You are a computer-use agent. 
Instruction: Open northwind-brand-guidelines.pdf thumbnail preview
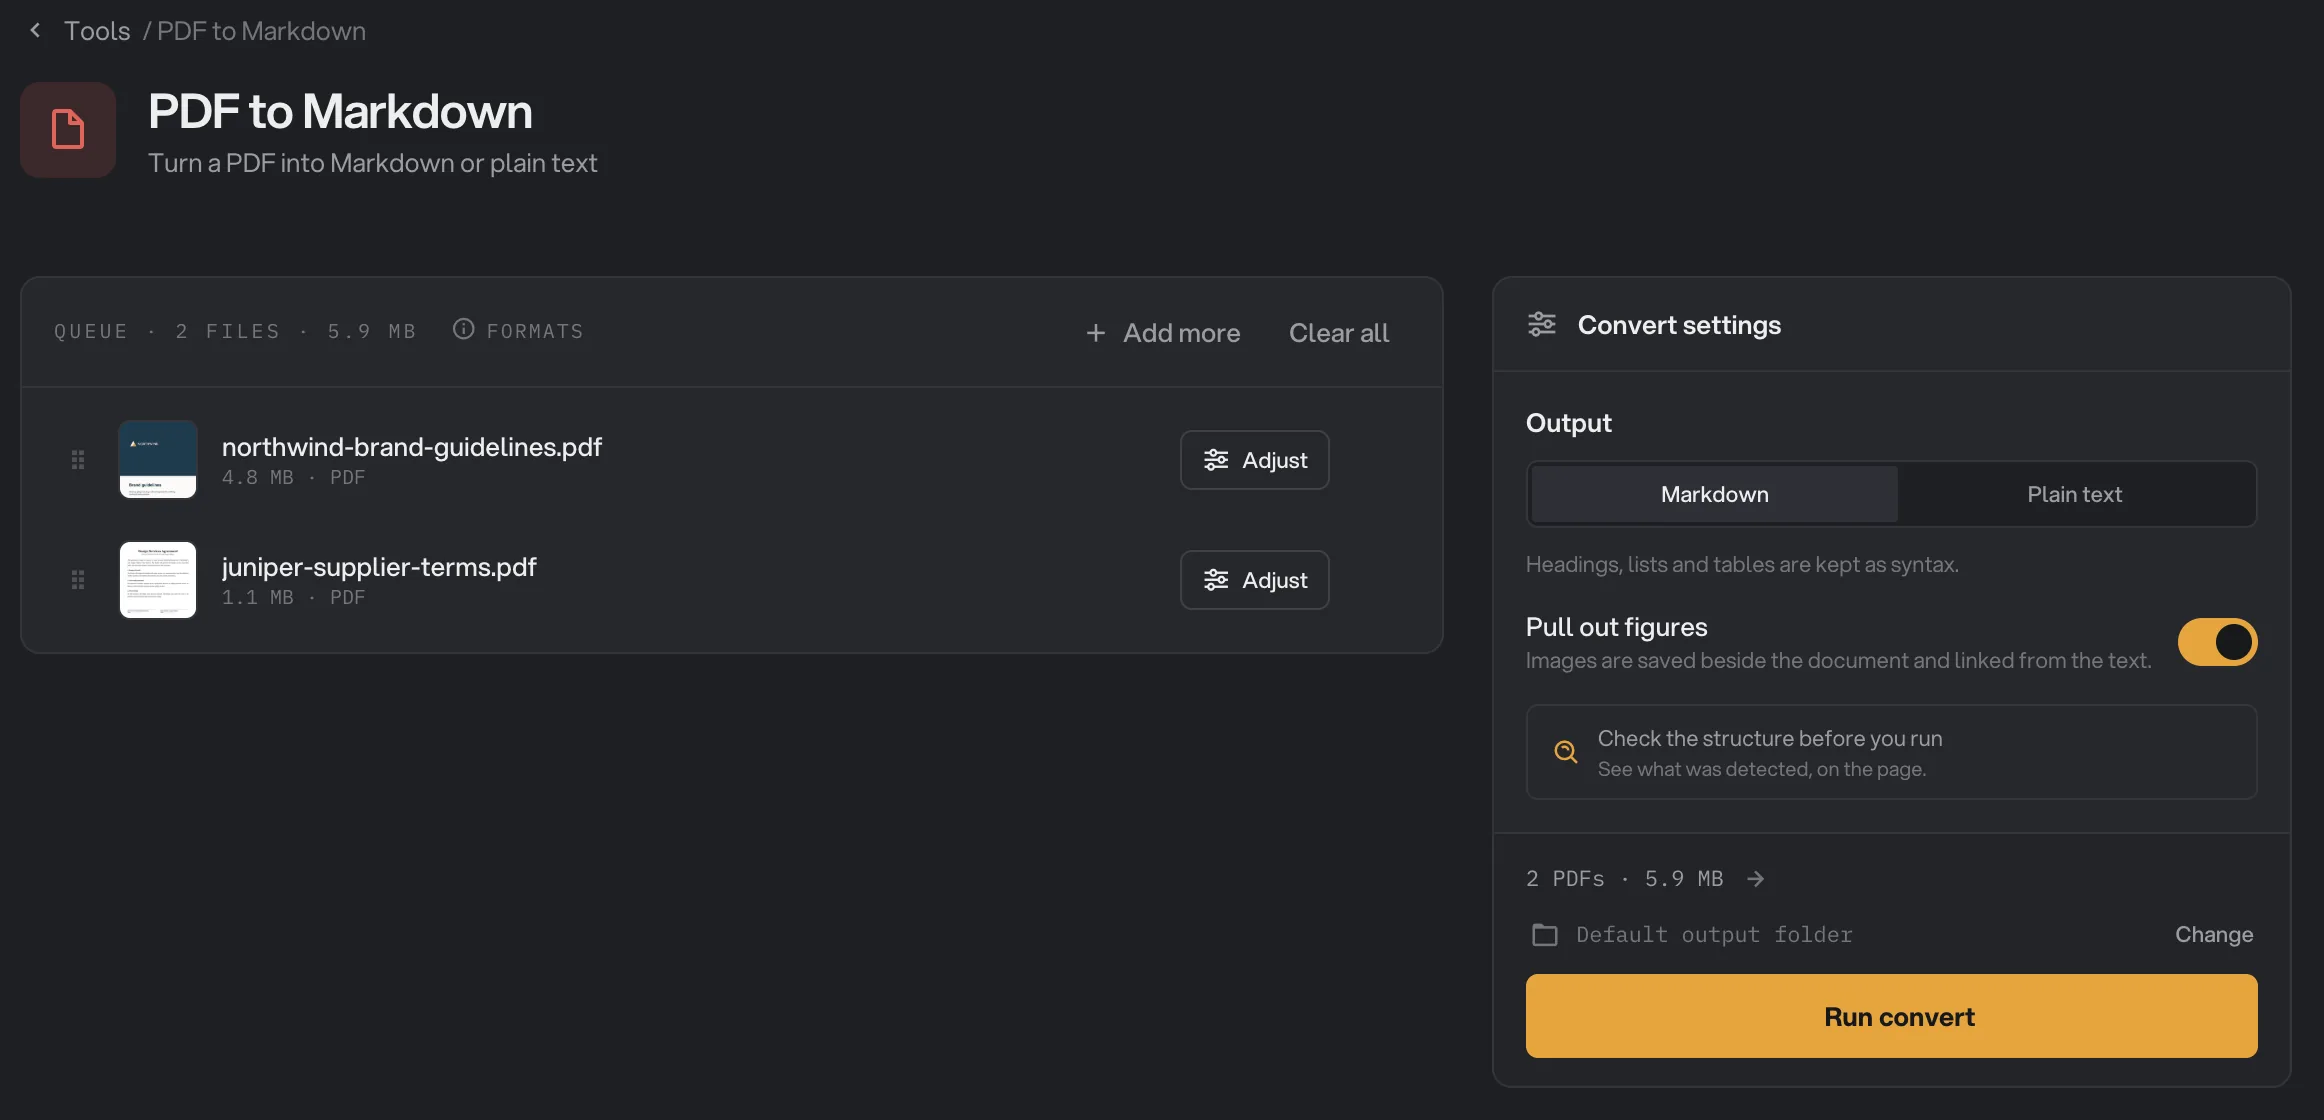tap(158, 460)
